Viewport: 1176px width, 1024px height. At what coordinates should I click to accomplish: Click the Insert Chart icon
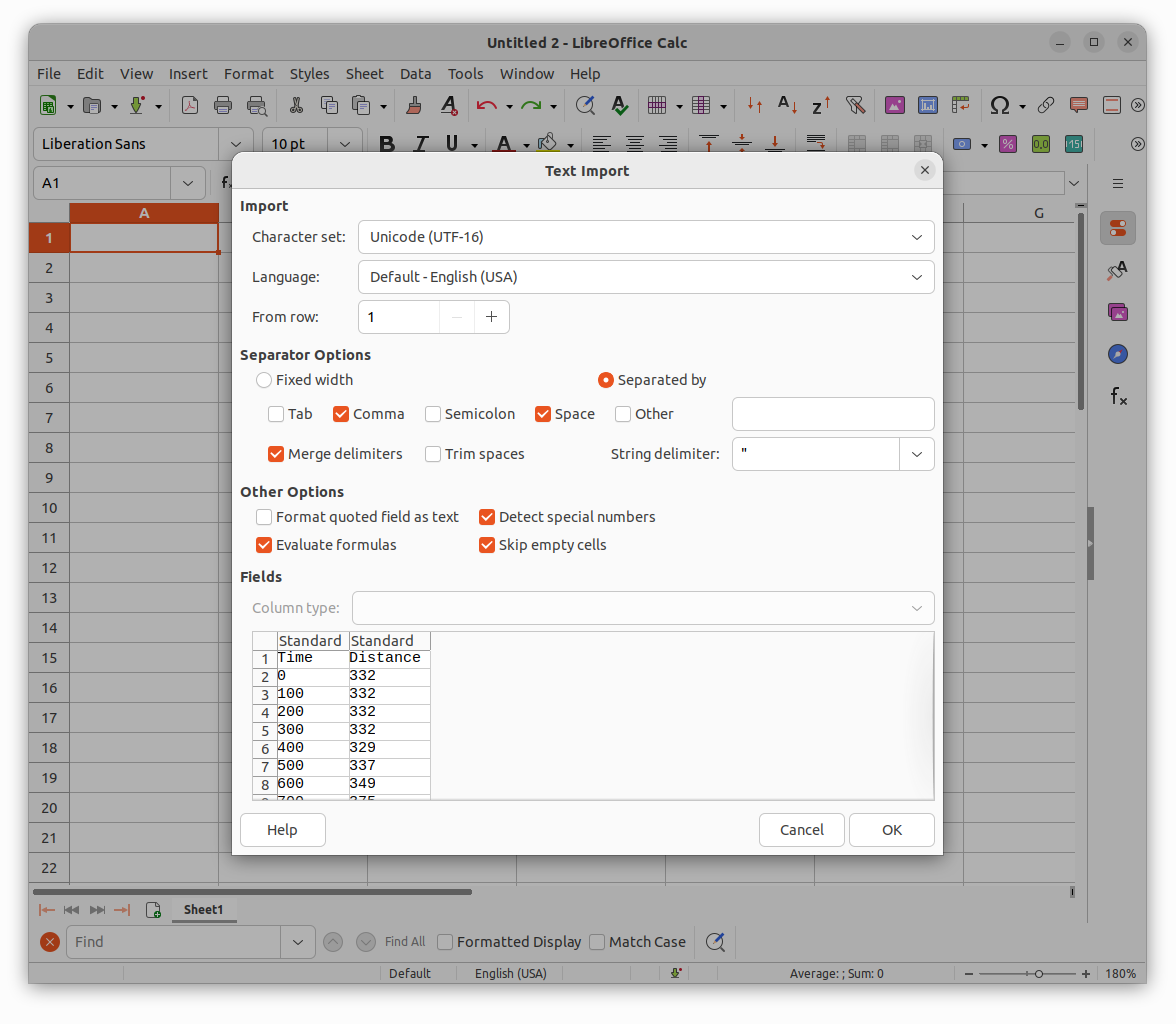928,106
